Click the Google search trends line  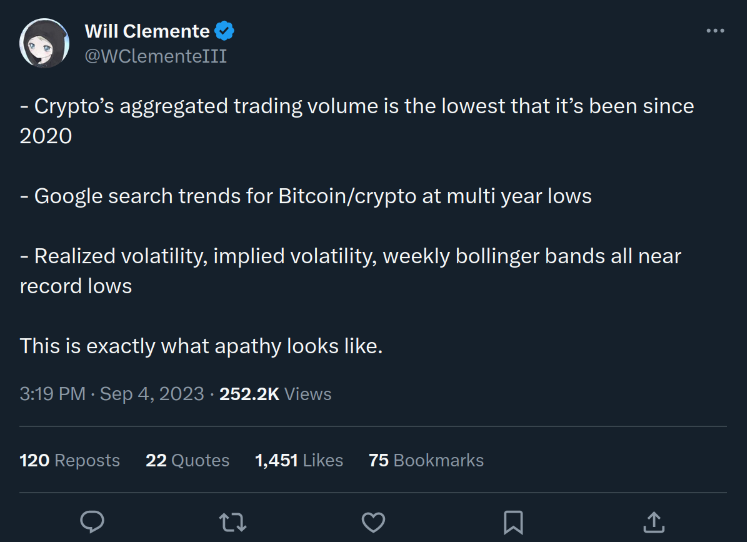tap(306, 196)
